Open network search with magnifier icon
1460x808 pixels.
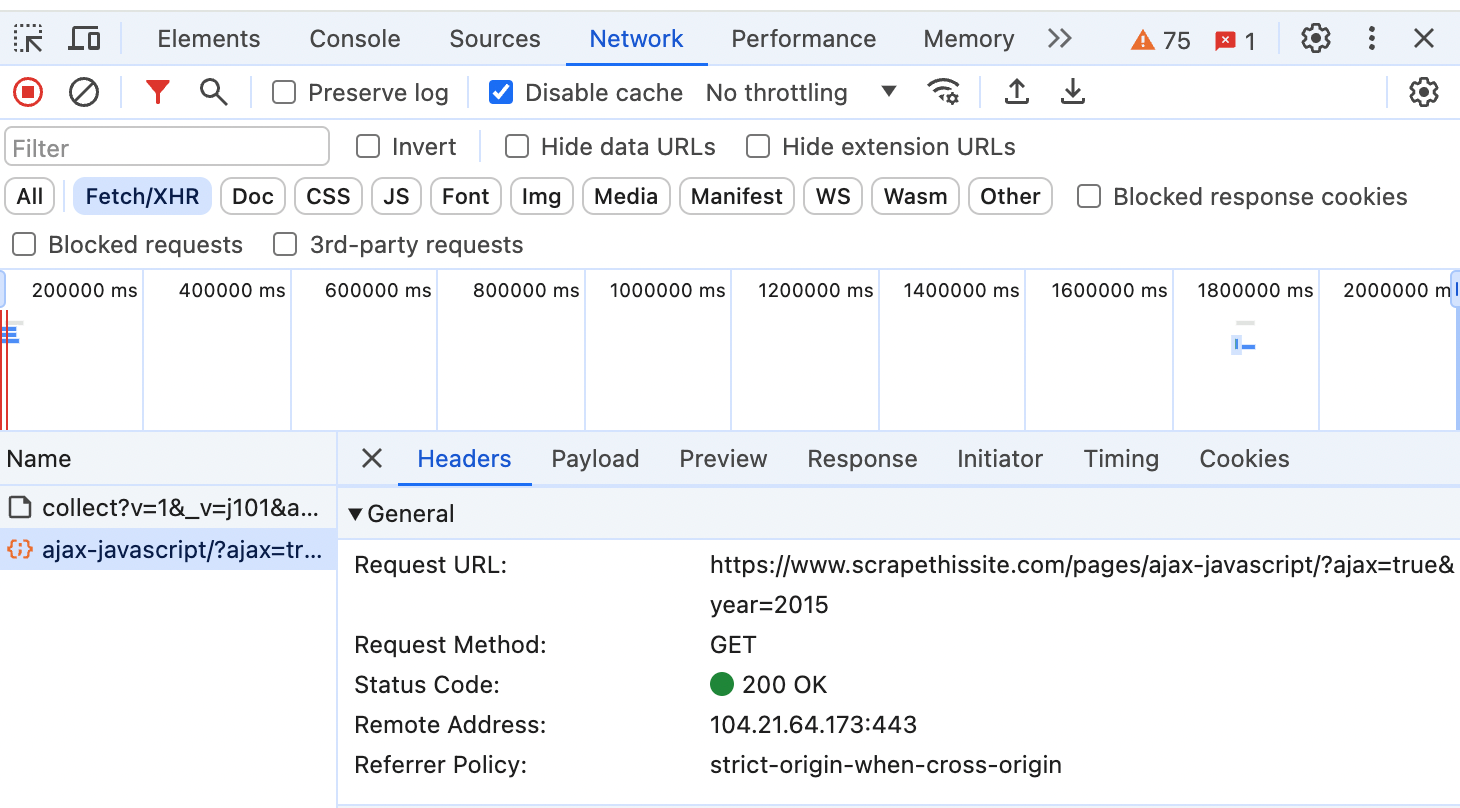tap(213, 93)
